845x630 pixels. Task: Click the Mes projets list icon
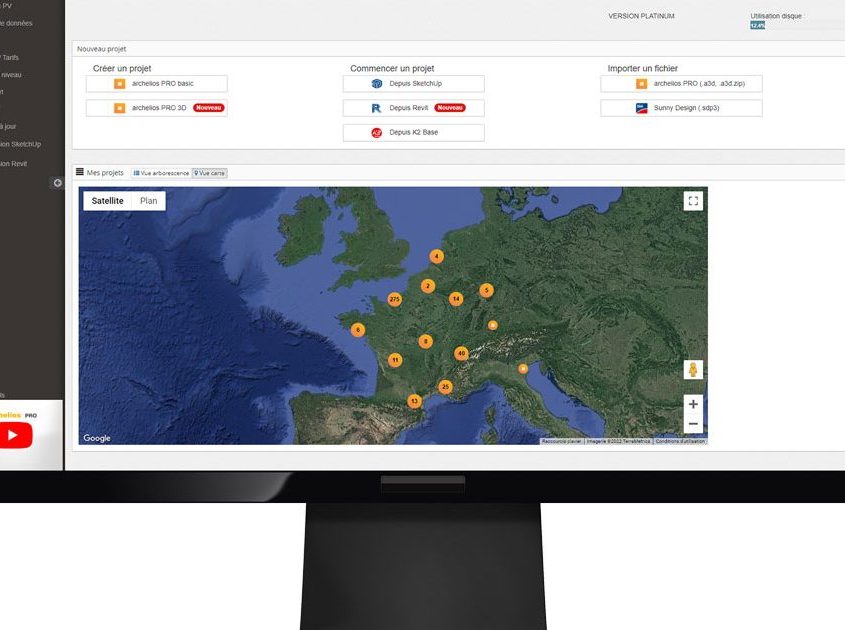coord(80,172)
